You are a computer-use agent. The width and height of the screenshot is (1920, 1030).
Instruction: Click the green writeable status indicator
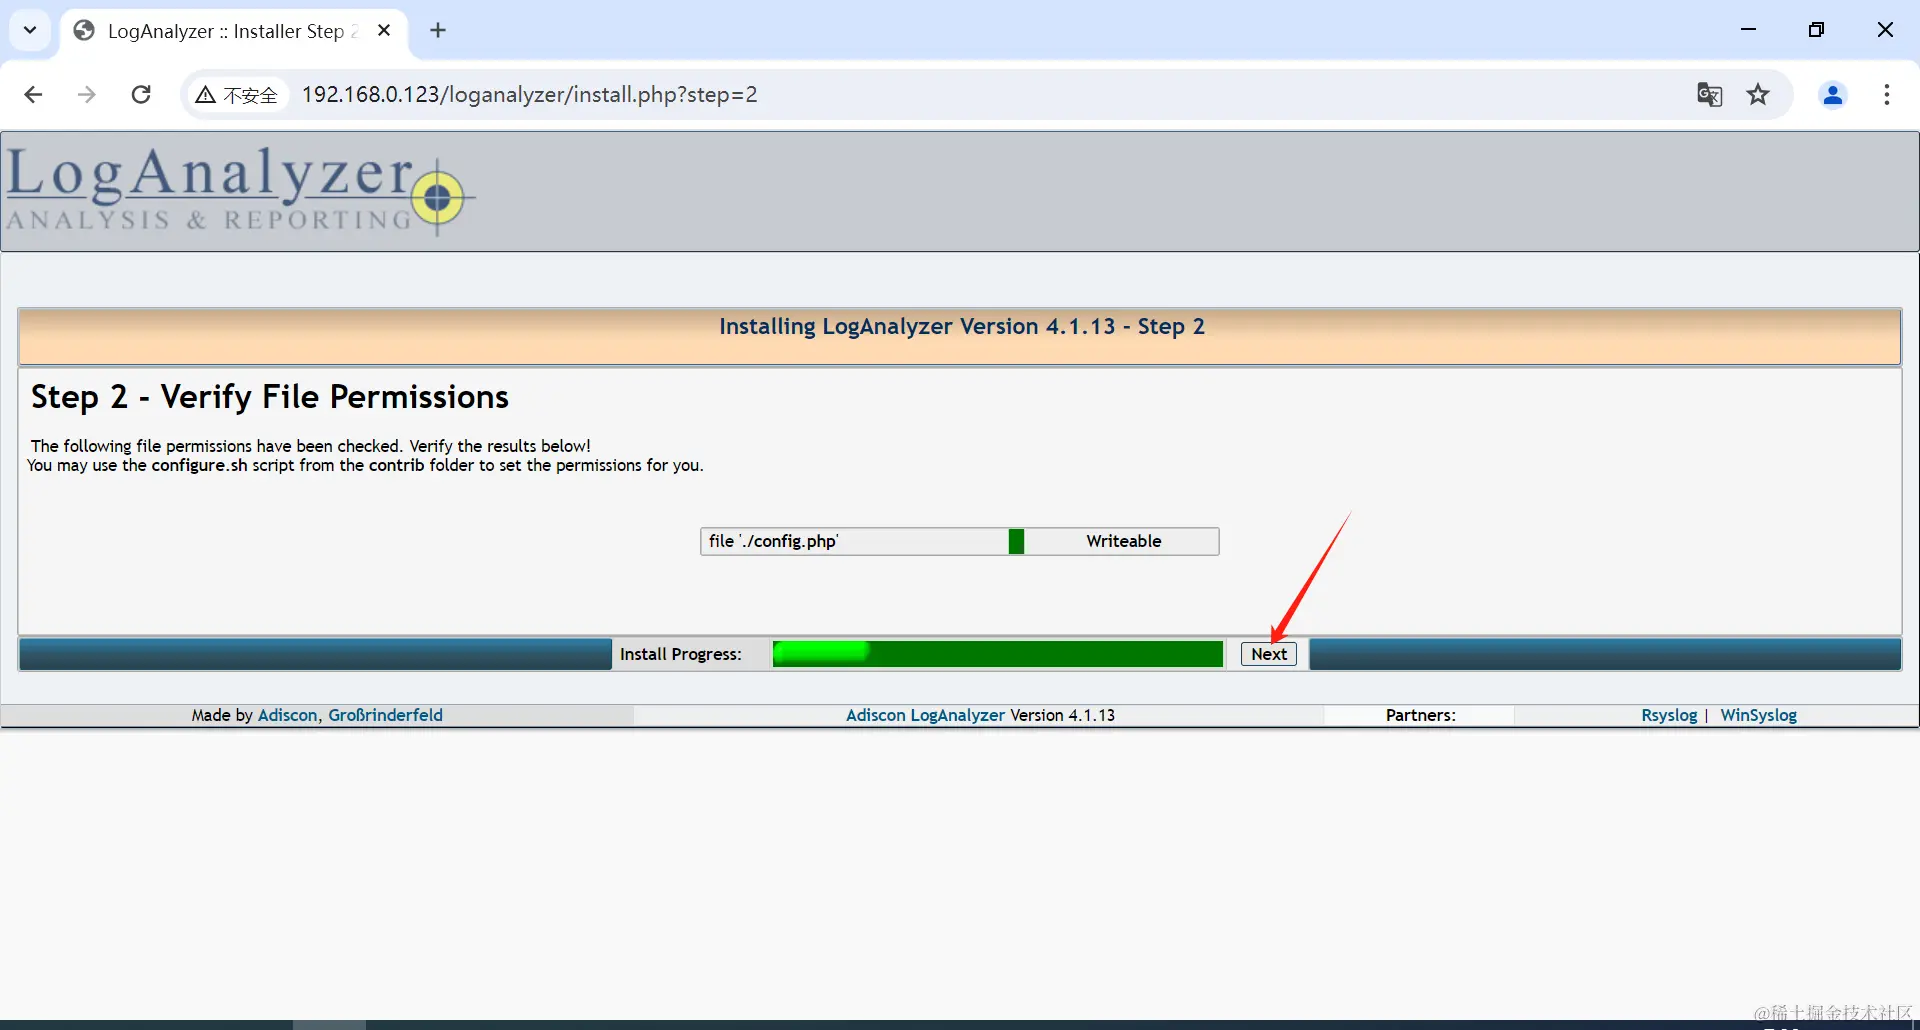point(1016,541)
